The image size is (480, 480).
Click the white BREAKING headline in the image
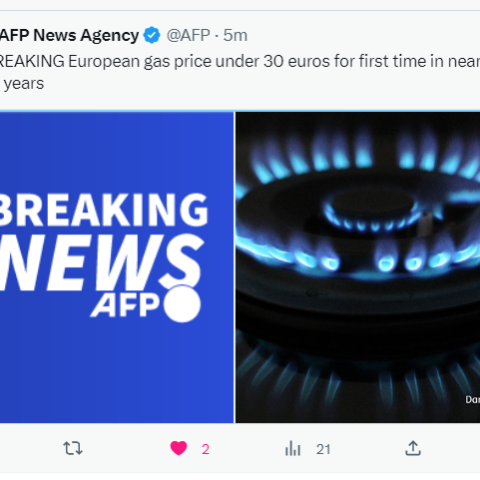(104, 209)
